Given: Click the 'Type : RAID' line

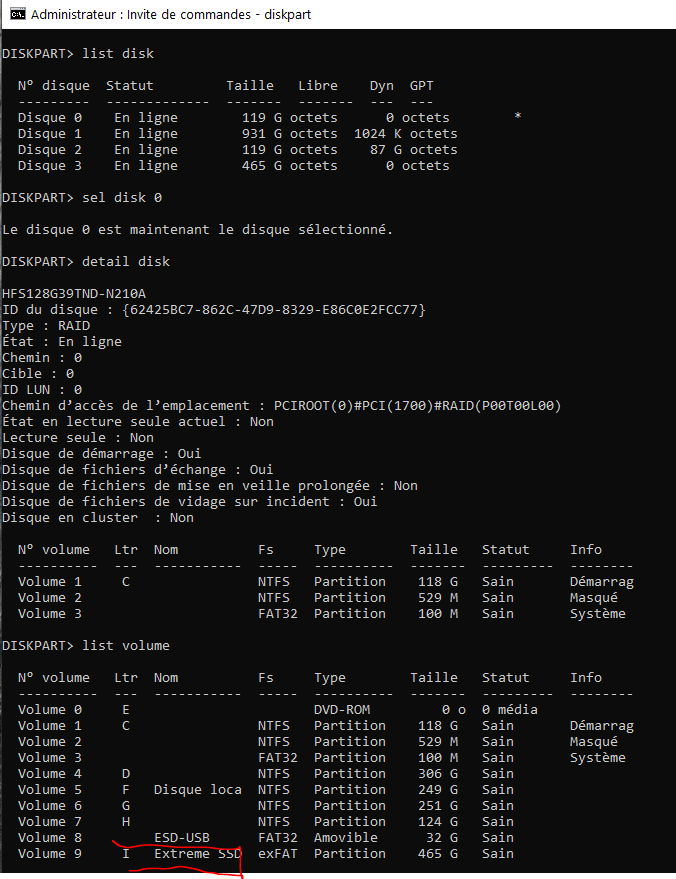Looking at the screenshot, I should click(x=46, y=326).
